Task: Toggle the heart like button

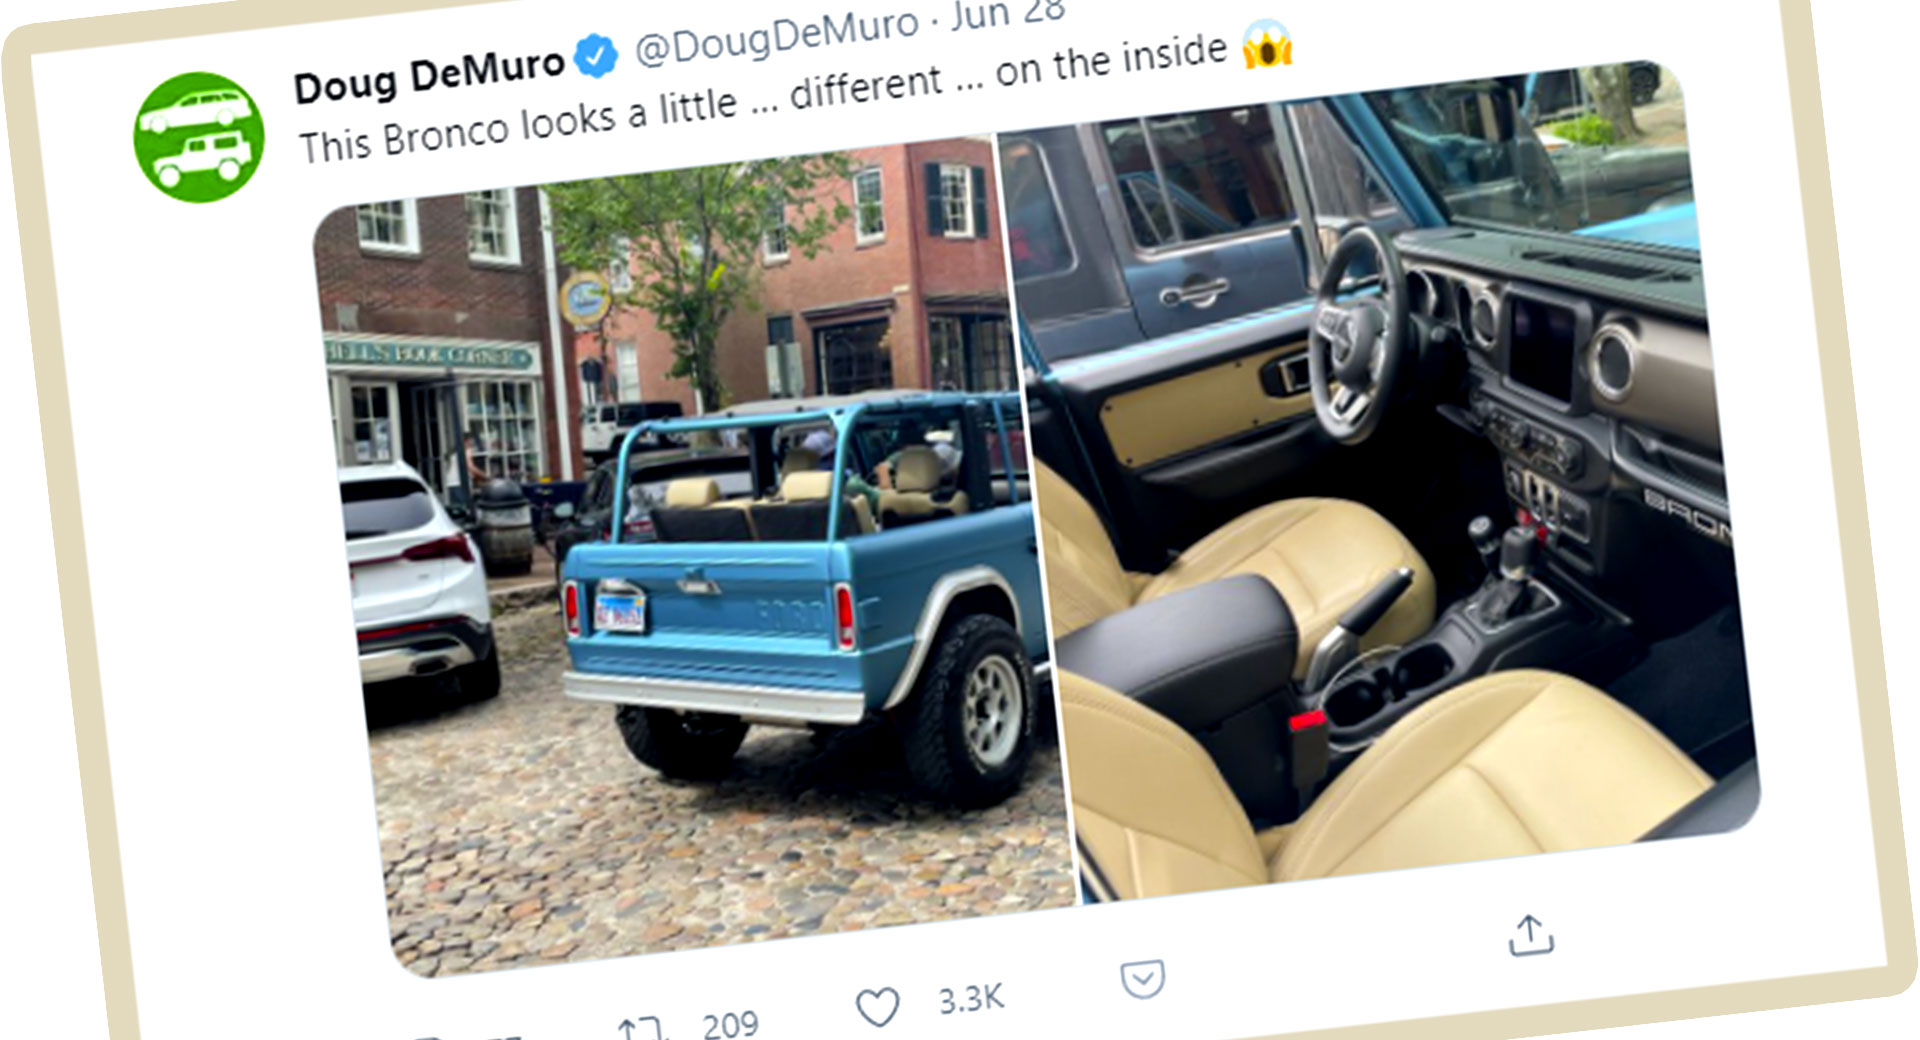Action: tap(878, 1006)
